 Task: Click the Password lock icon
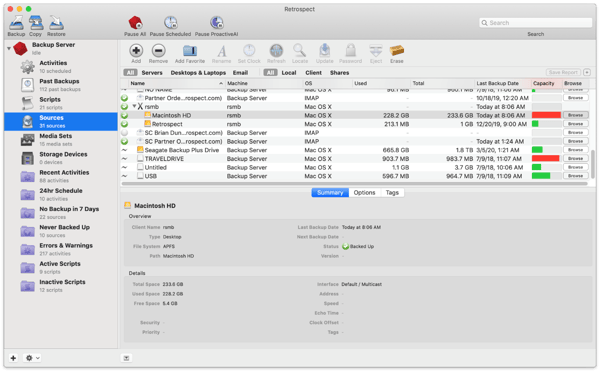351,50
